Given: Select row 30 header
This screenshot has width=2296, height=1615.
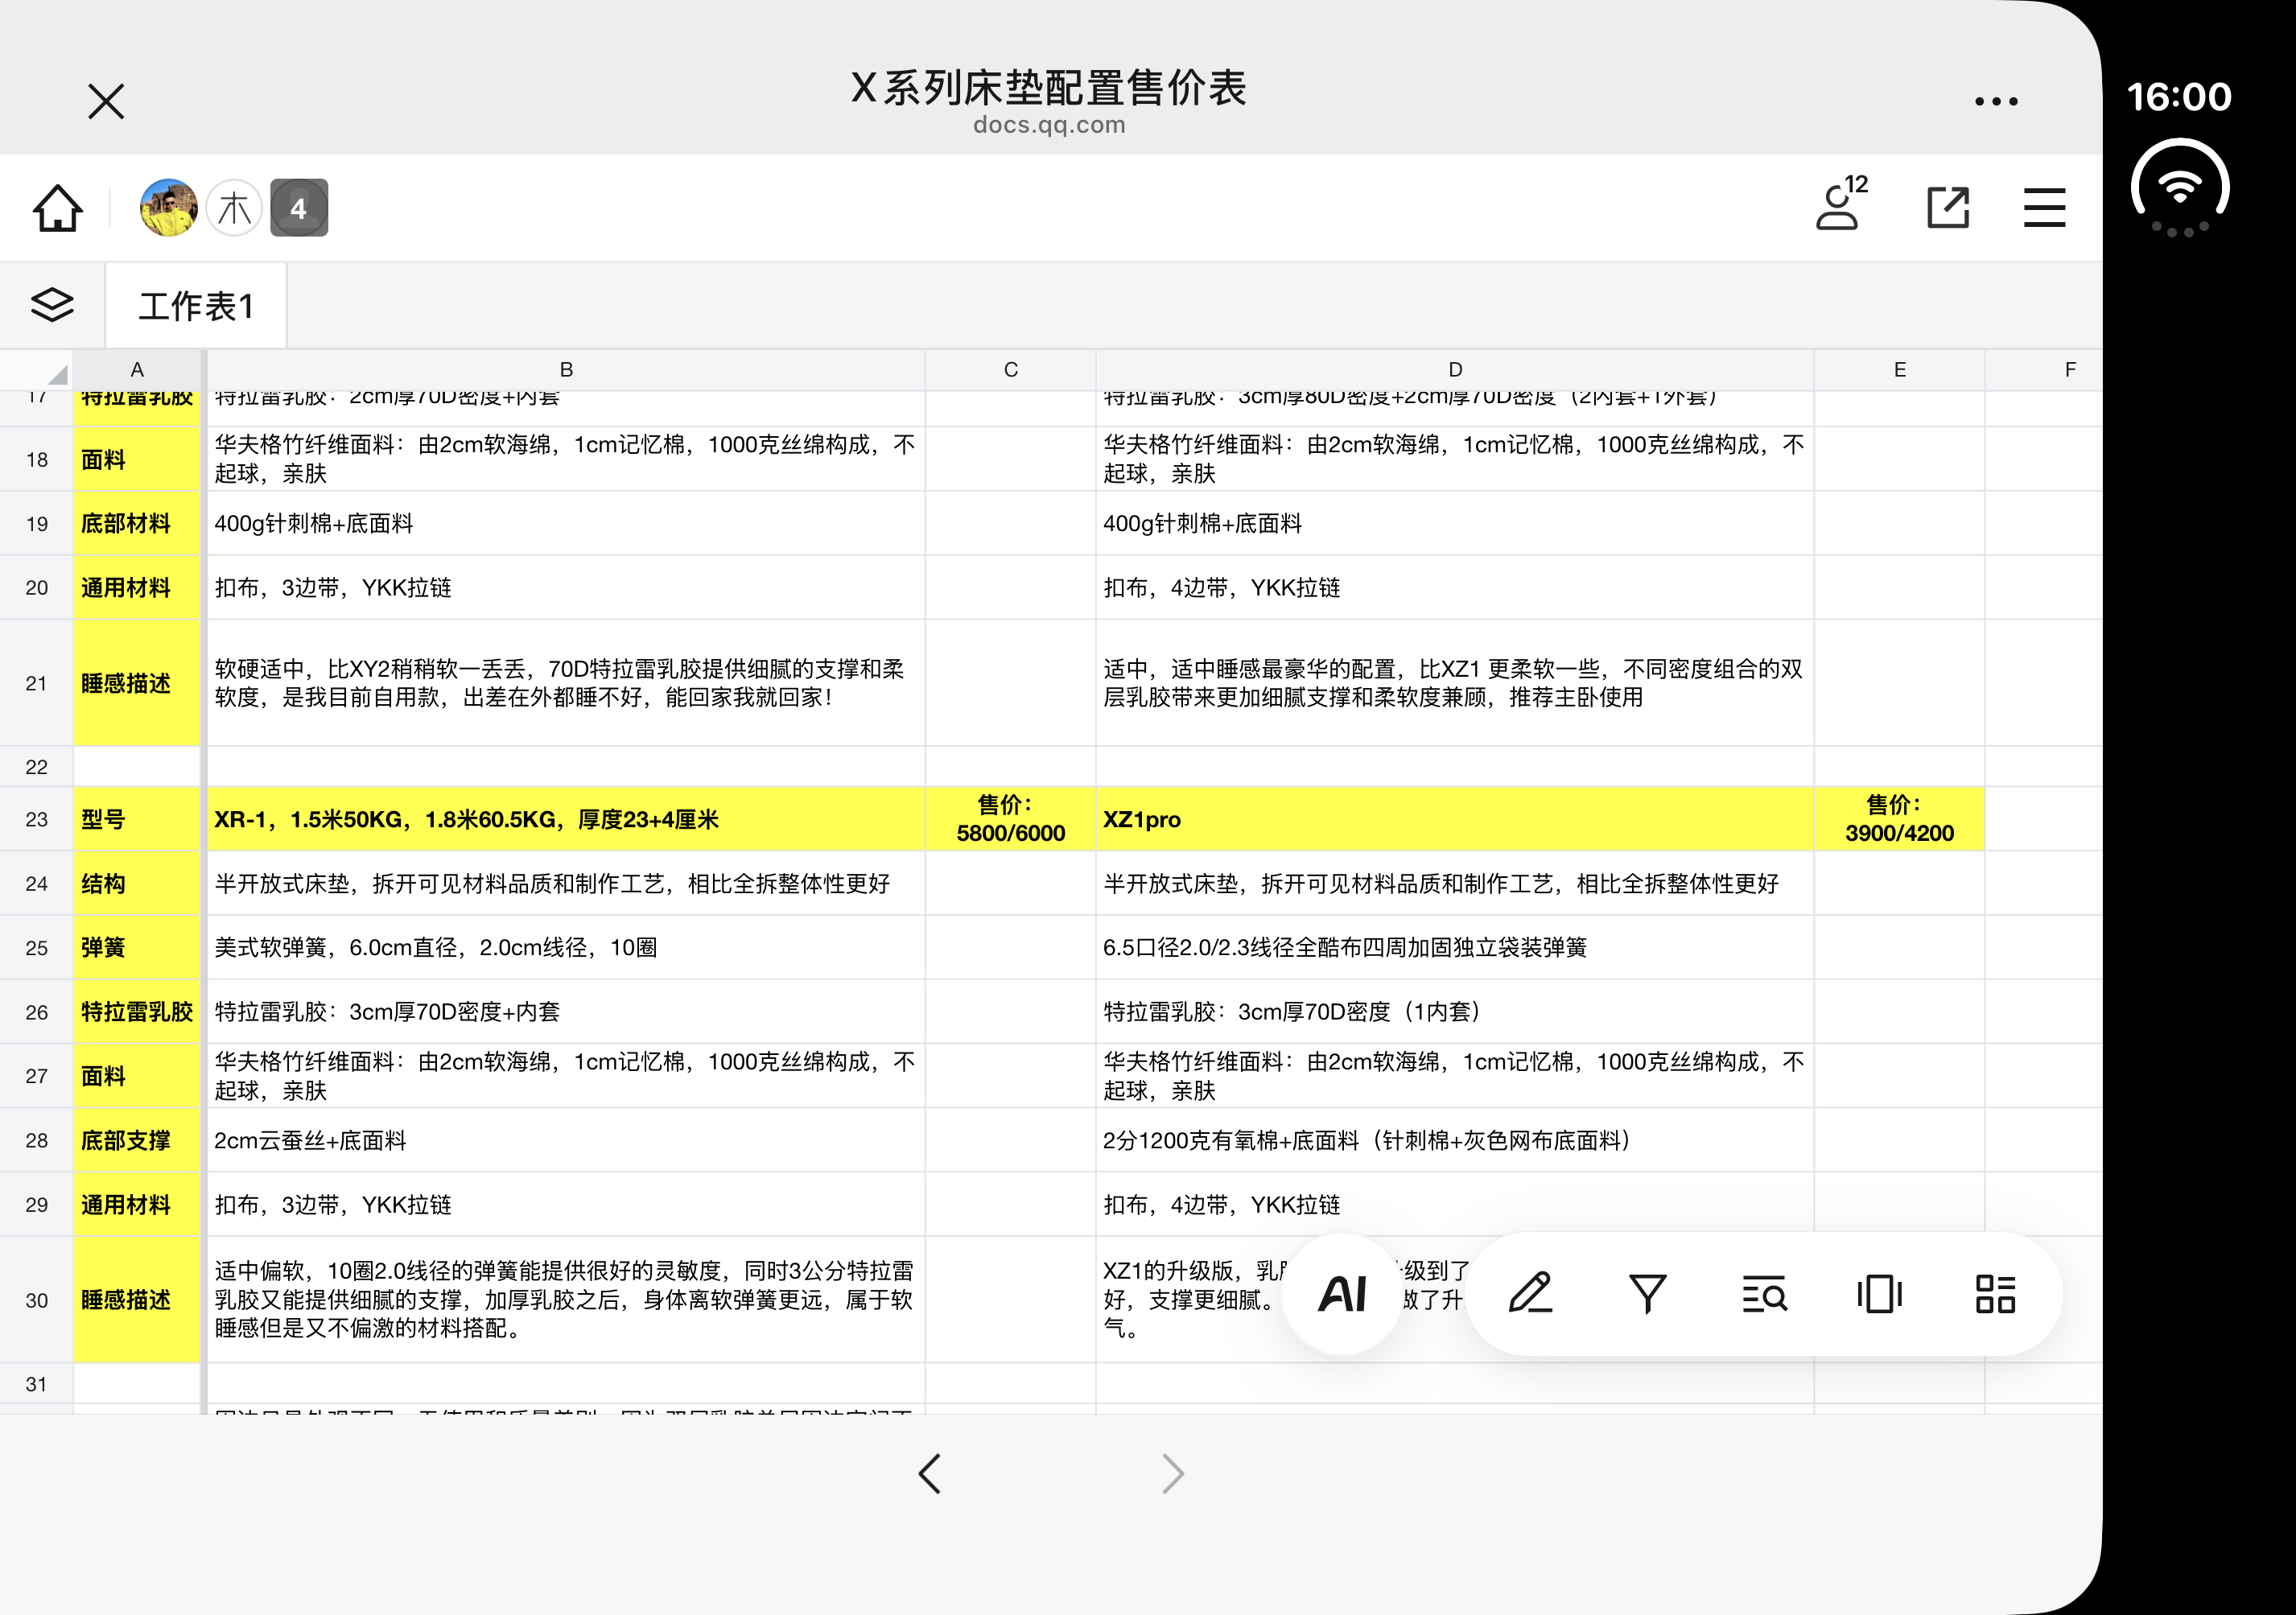Looking at the screenshot, I should coord(37,1300).
